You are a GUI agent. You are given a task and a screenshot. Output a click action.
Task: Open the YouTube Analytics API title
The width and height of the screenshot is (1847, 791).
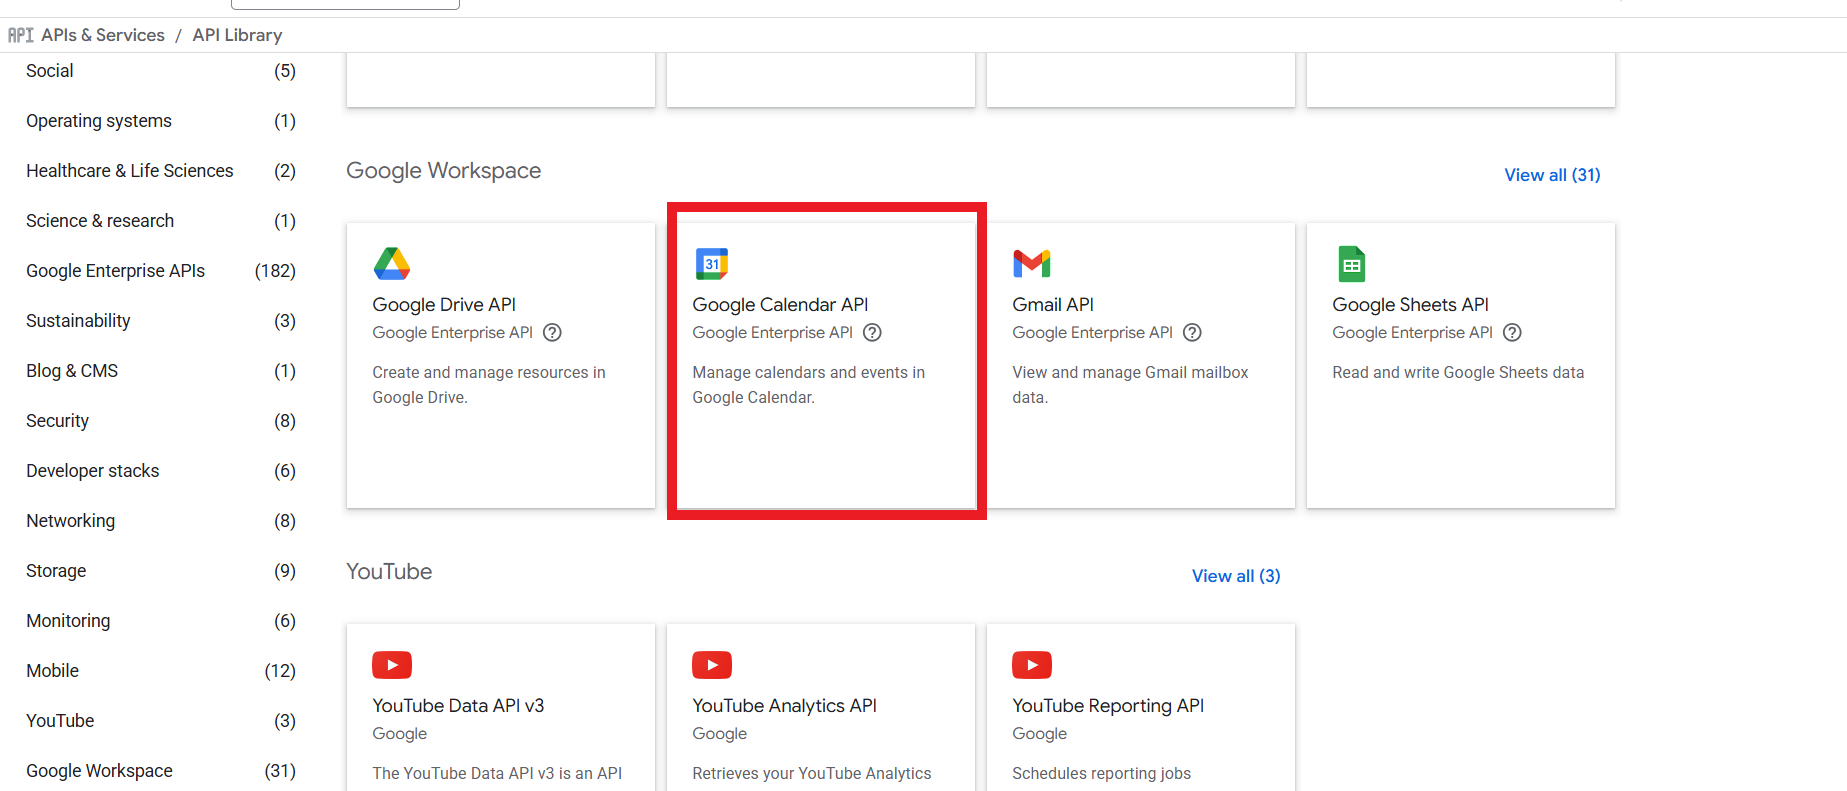pyautogui.click(x=784, y=706)
